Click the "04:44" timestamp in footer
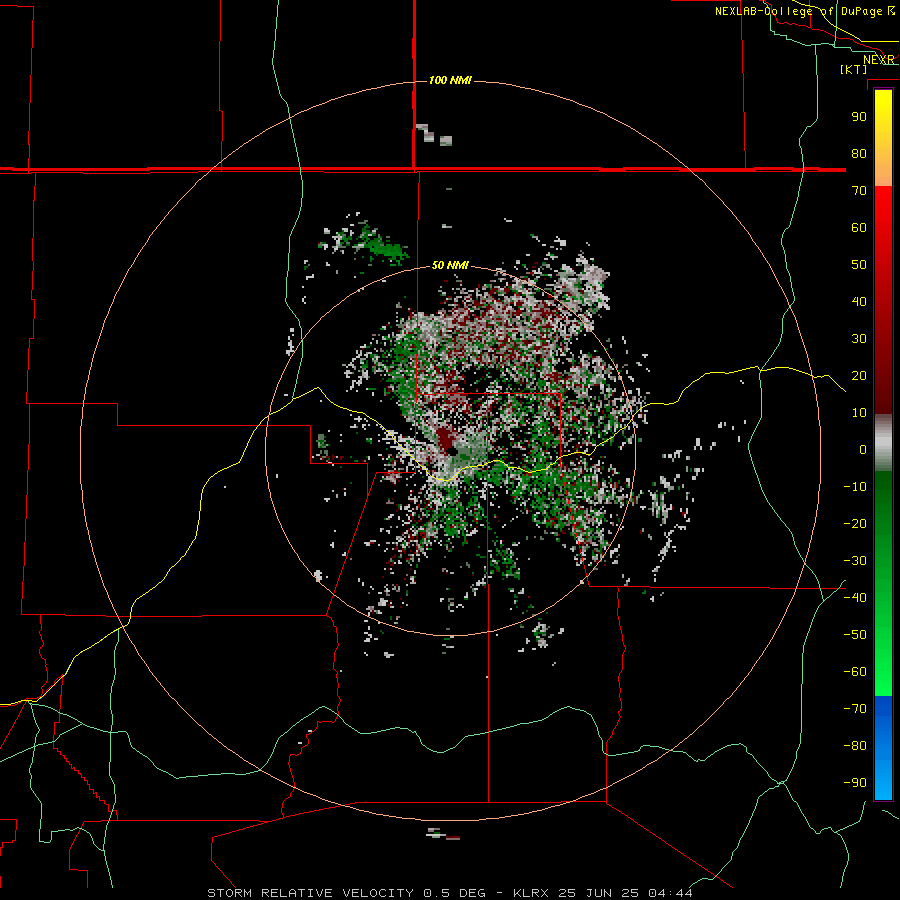This screenshot has height=900, width=900. (670, 893)
